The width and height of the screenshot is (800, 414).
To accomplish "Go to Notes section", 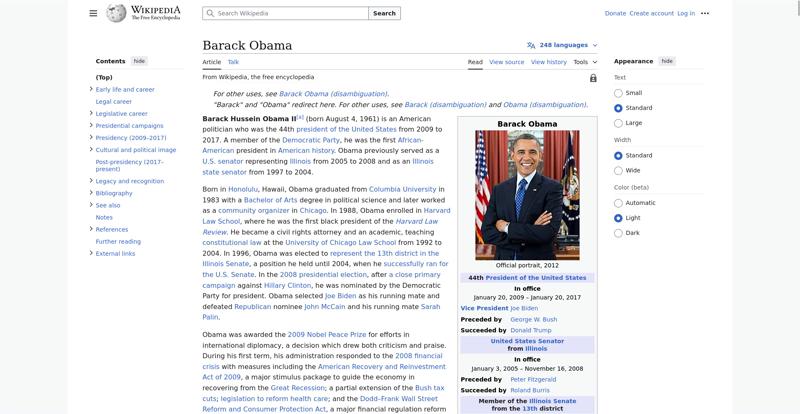I will click(104, 217).
